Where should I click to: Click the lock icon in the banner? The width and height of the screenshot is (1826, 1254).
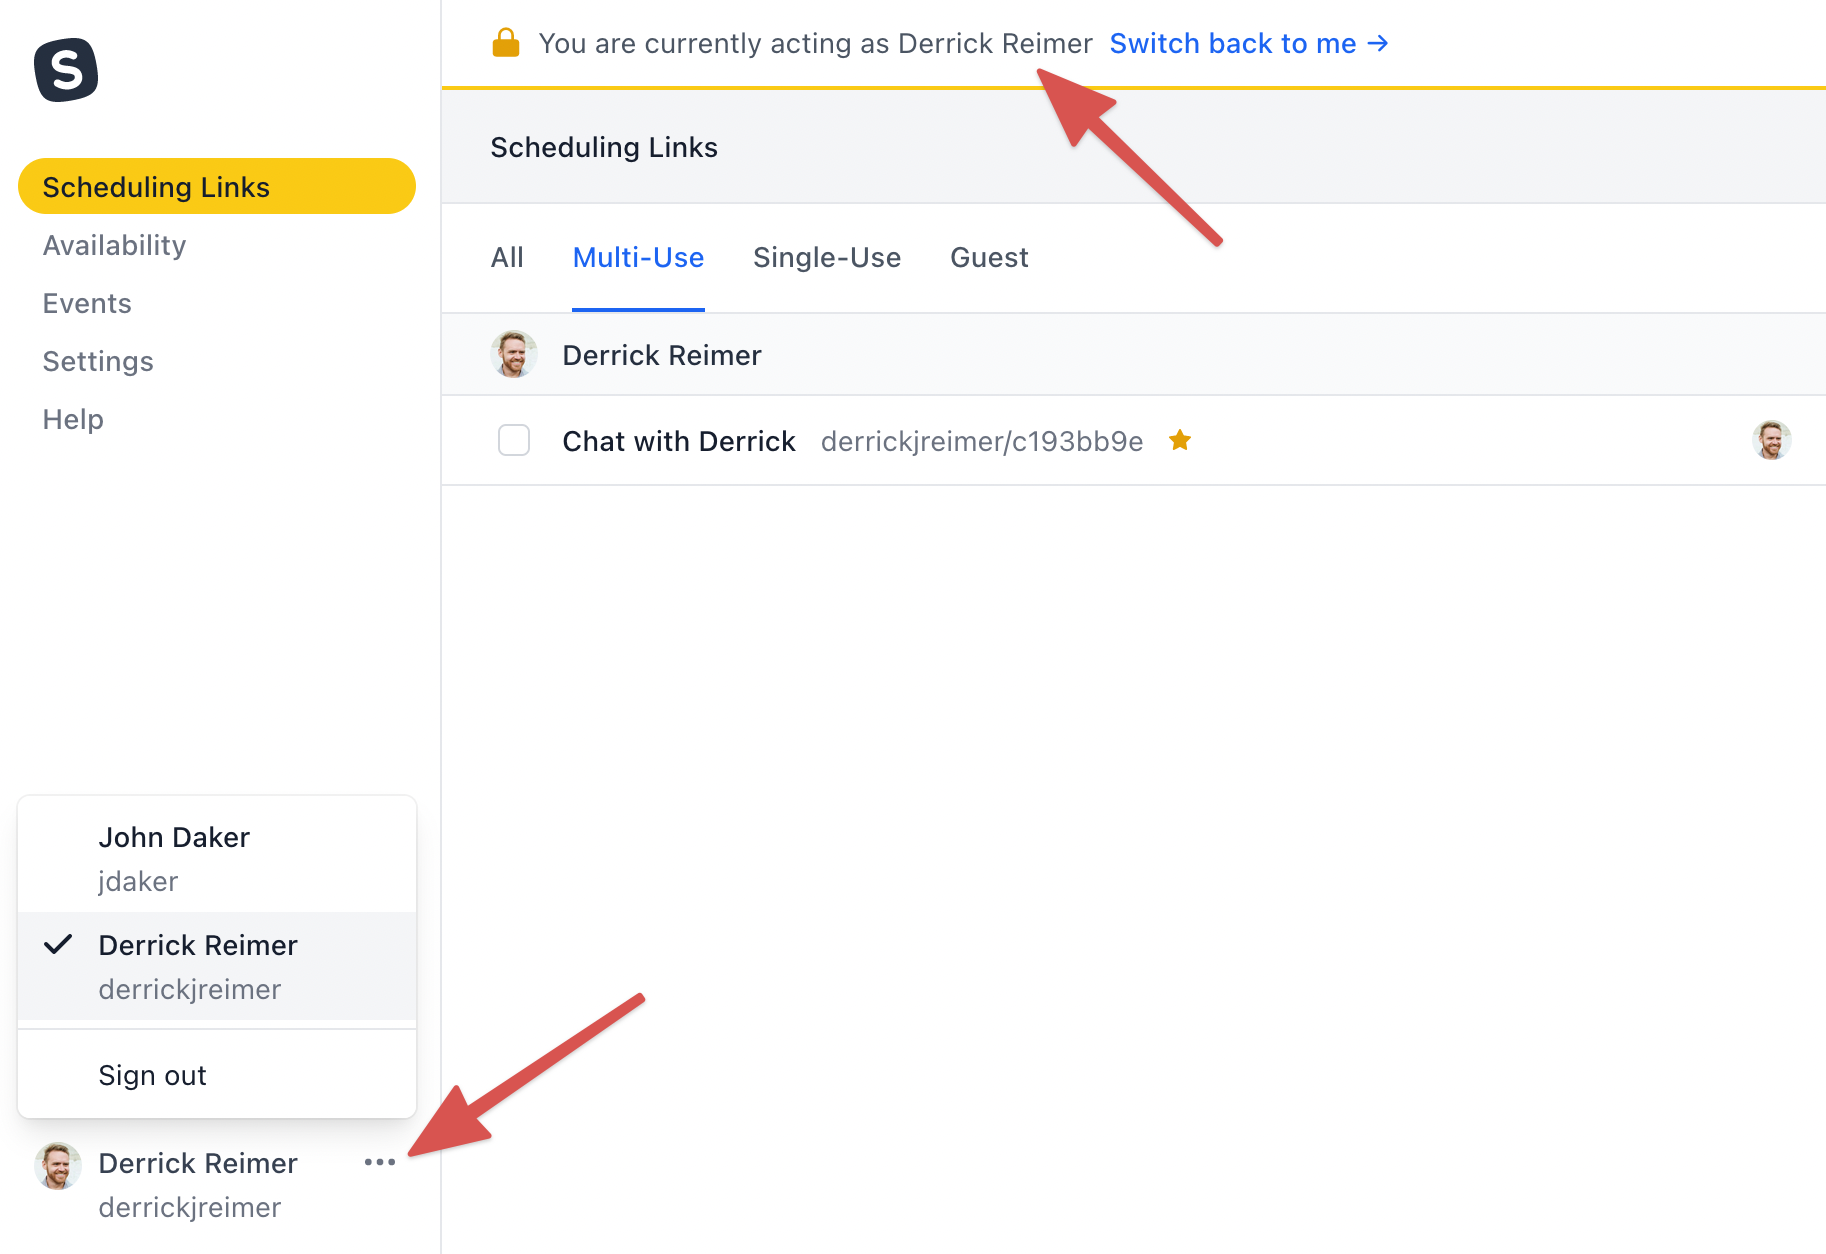click(x=506, y=43)
